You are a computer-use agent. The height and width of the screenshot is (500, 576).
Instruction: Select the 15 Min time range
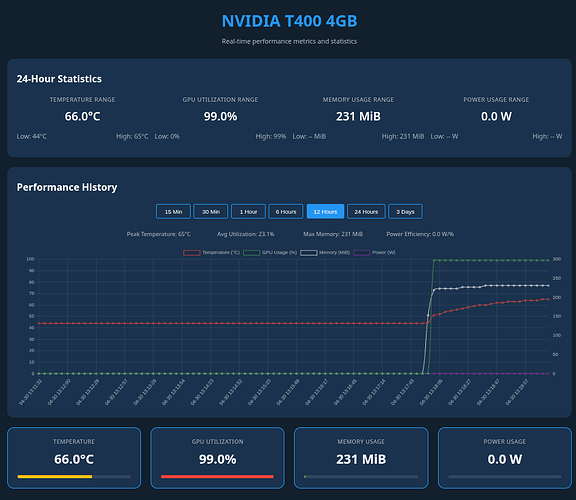tap(173, 212)
